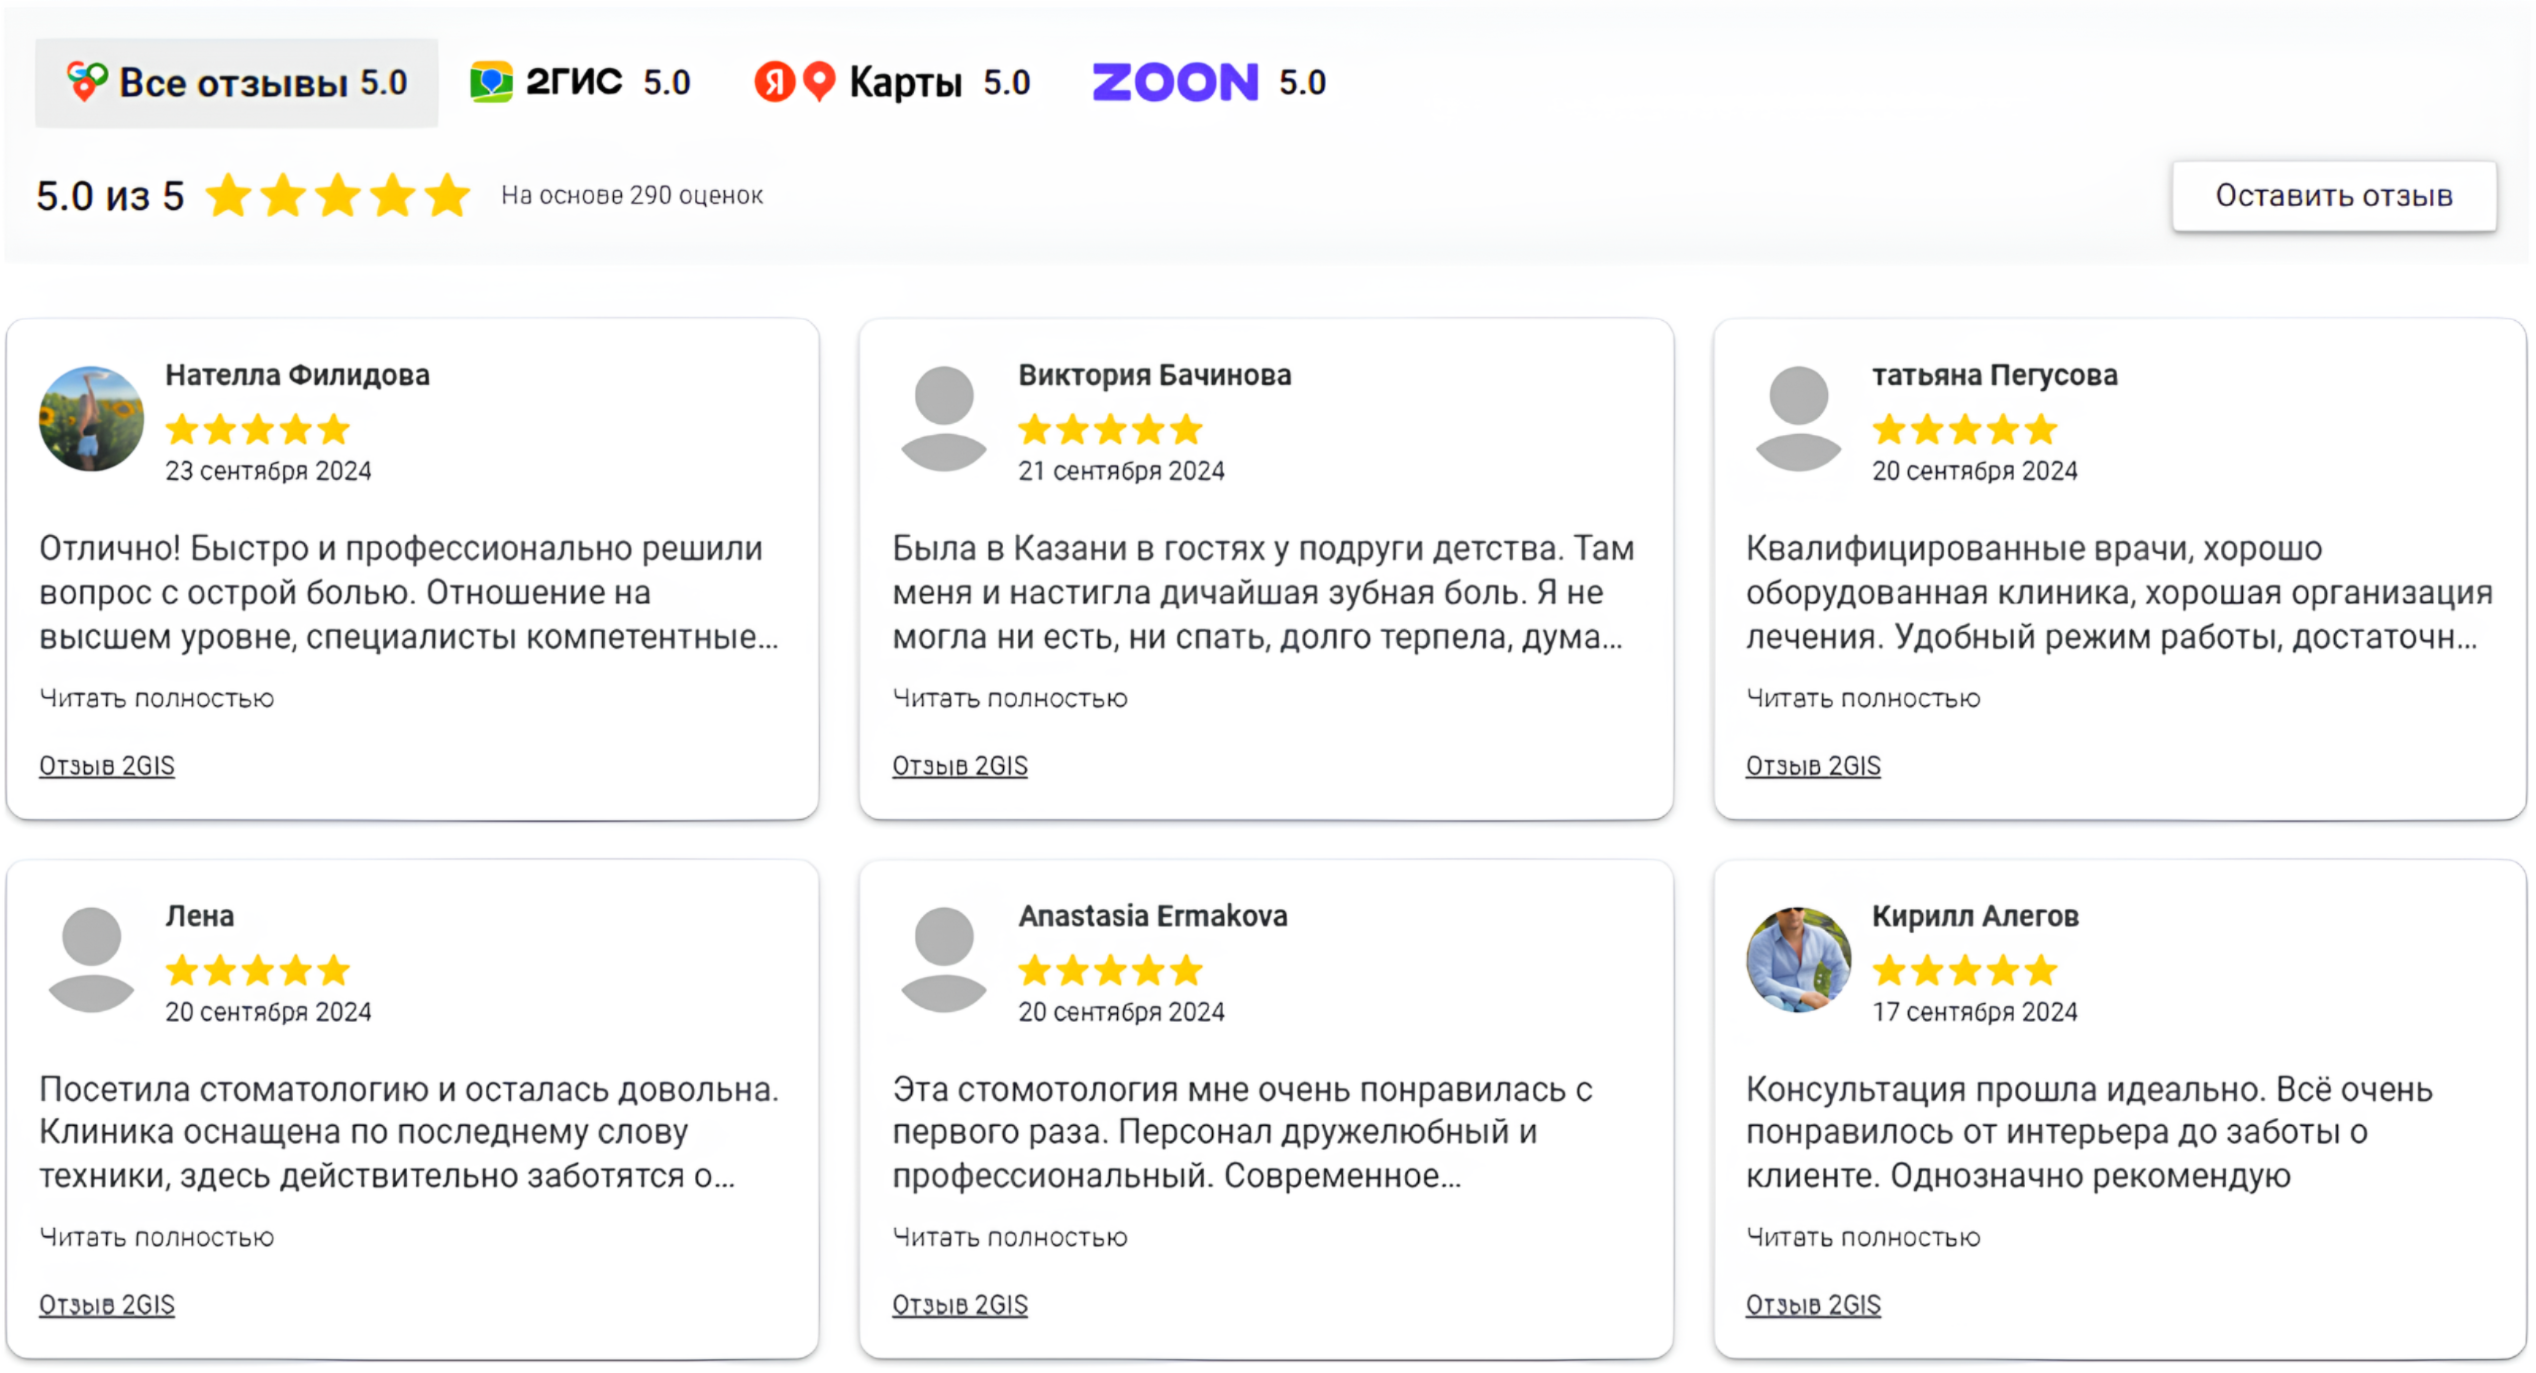Open Отзыв 2GIS link under татьяна Пегусова's review
2536x1373 pixels.
(x=1812, y=766)
